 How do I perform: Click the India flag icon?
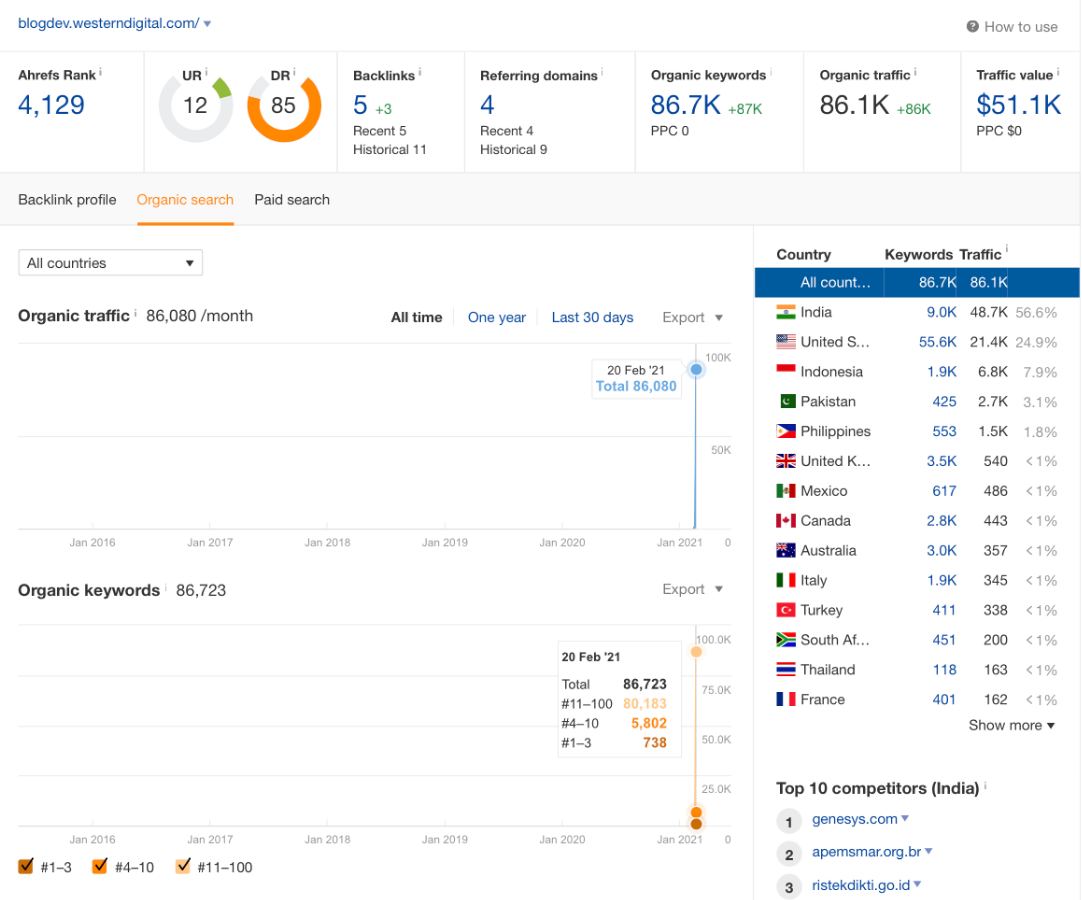pos(785,312)
